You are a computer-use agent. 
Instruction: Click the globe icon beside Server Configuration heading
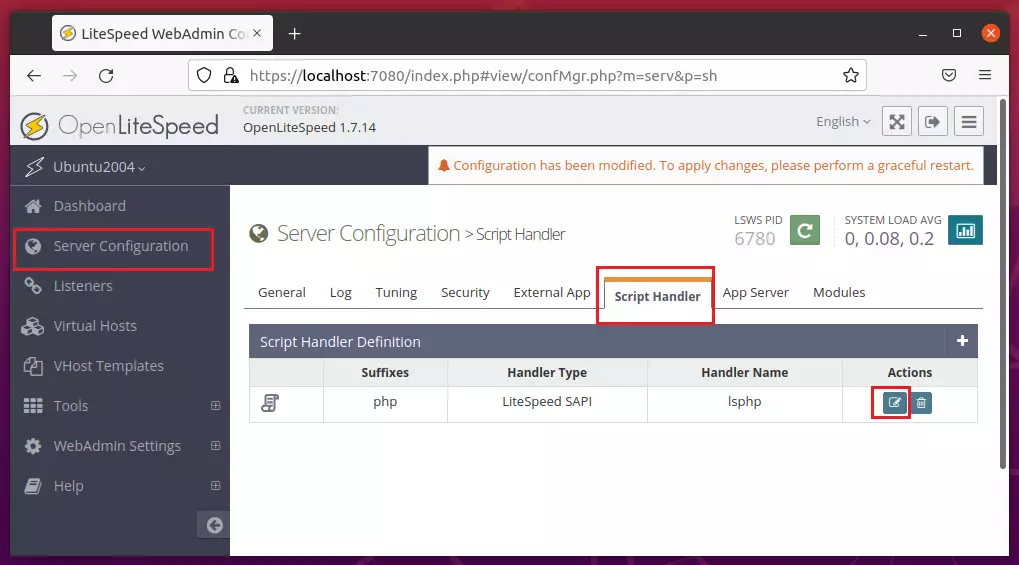[x=259, y=233]
